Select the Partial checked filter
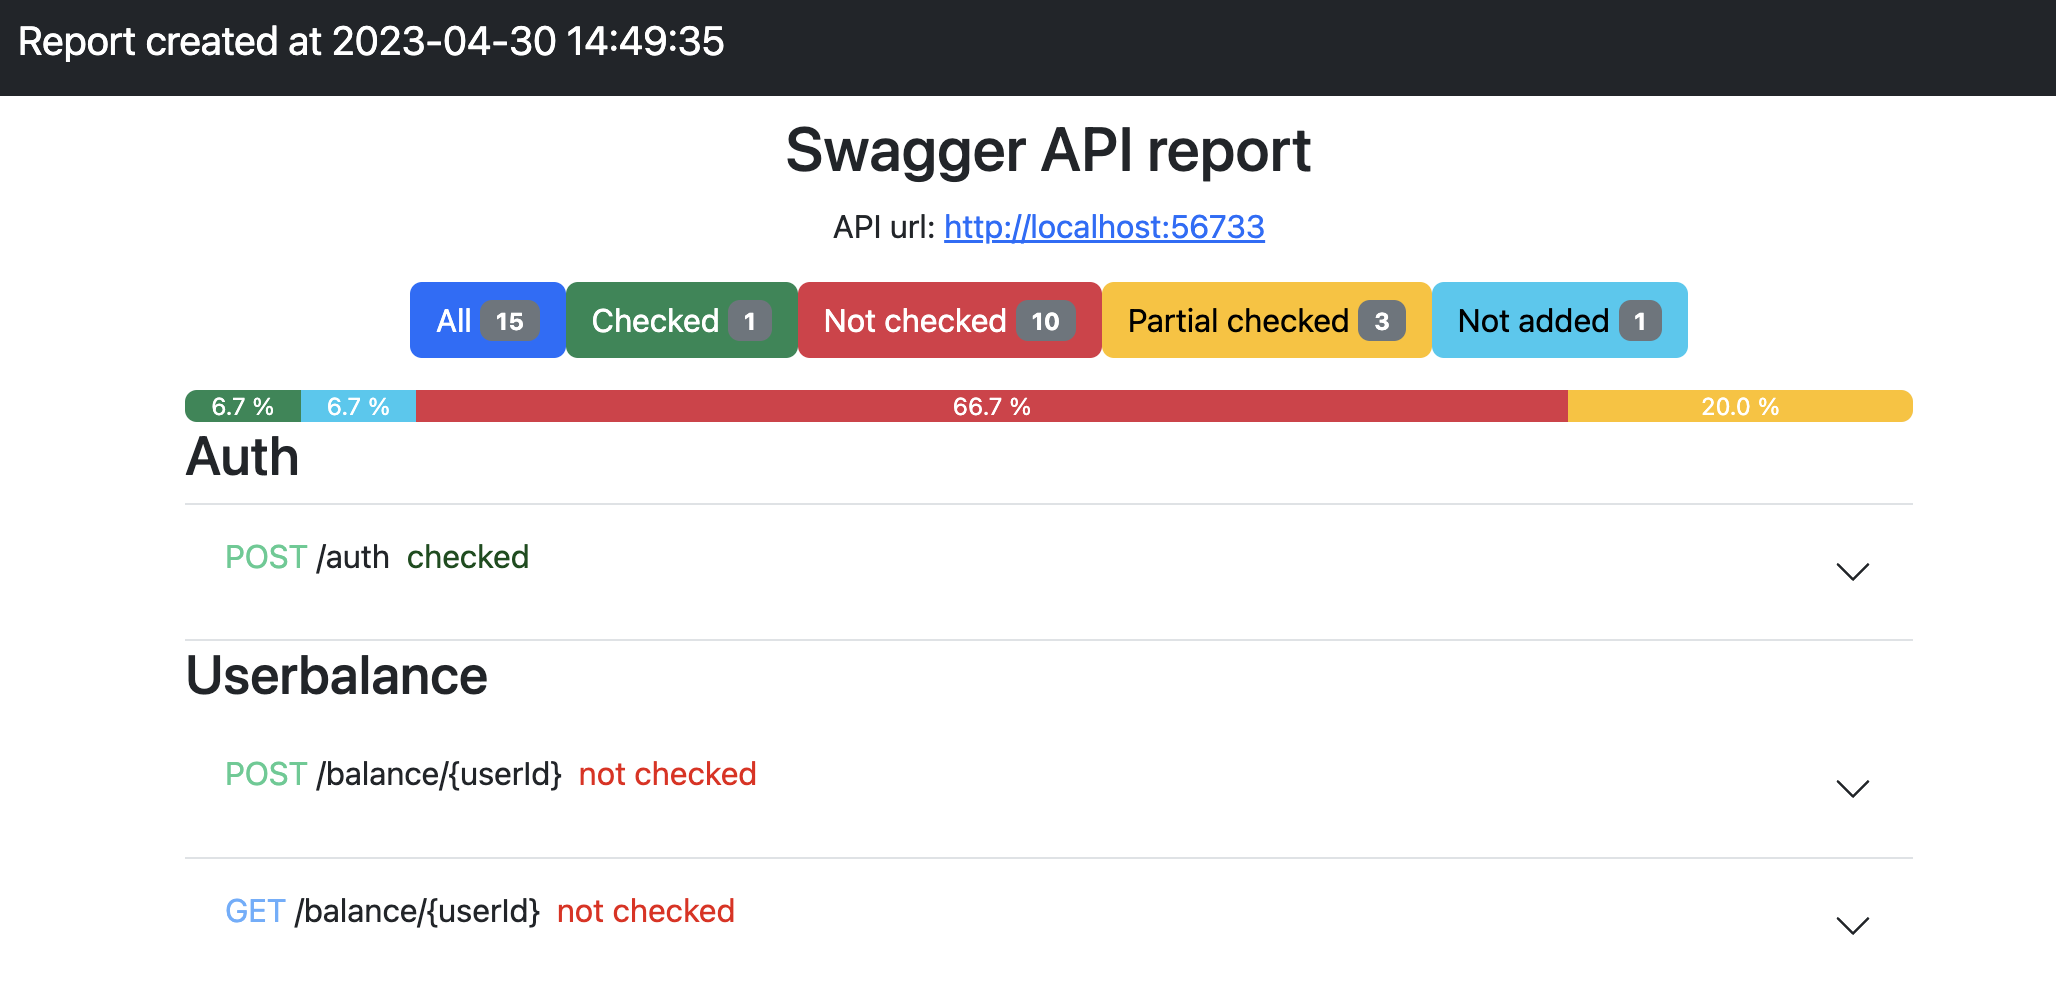Screen dimensions: 2056x992 coord(1266,321)
